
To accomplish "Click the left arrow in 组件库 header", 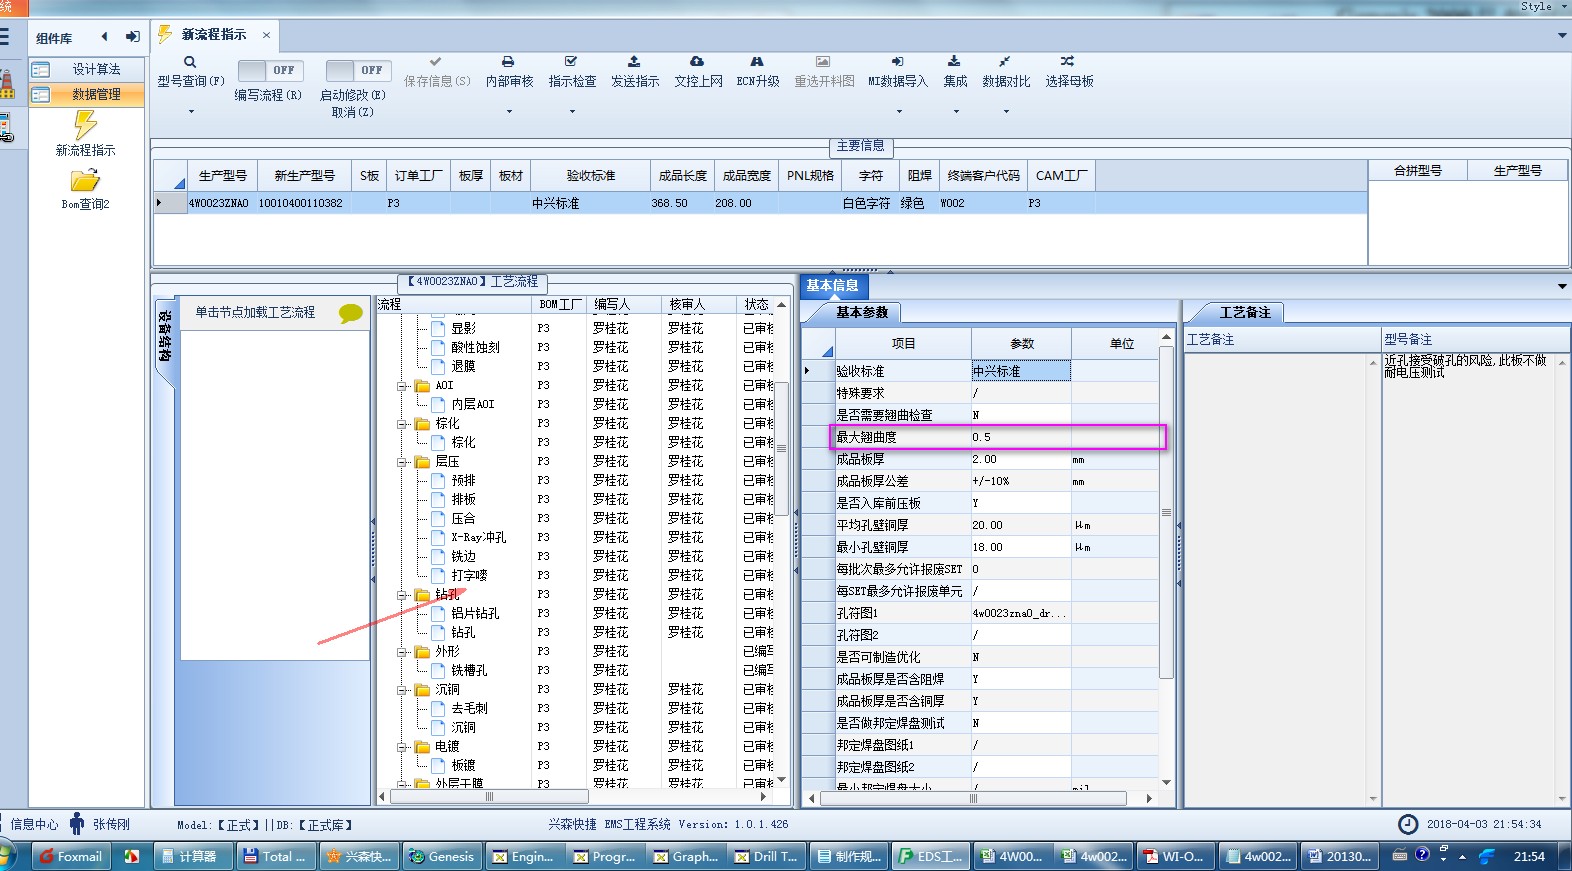I will [x=104, y=37].
